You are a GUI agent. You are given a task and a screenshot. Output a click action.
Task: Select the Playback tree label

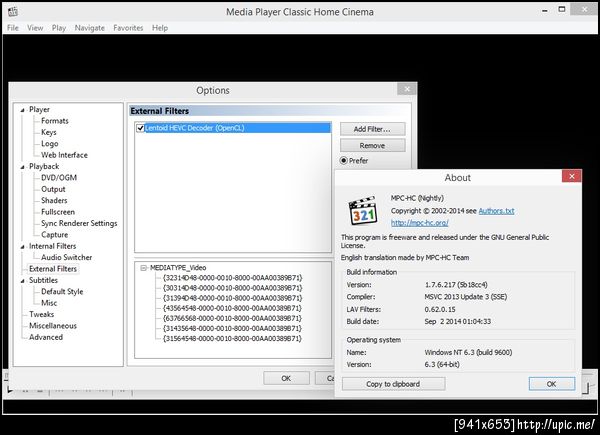tap(44, 167)
